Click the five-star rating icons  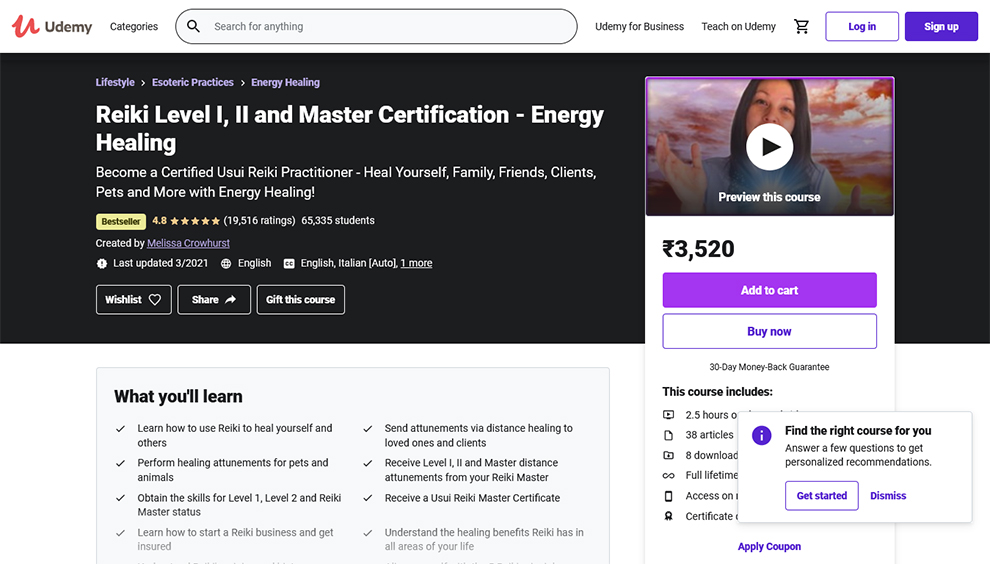click(195, 221)
